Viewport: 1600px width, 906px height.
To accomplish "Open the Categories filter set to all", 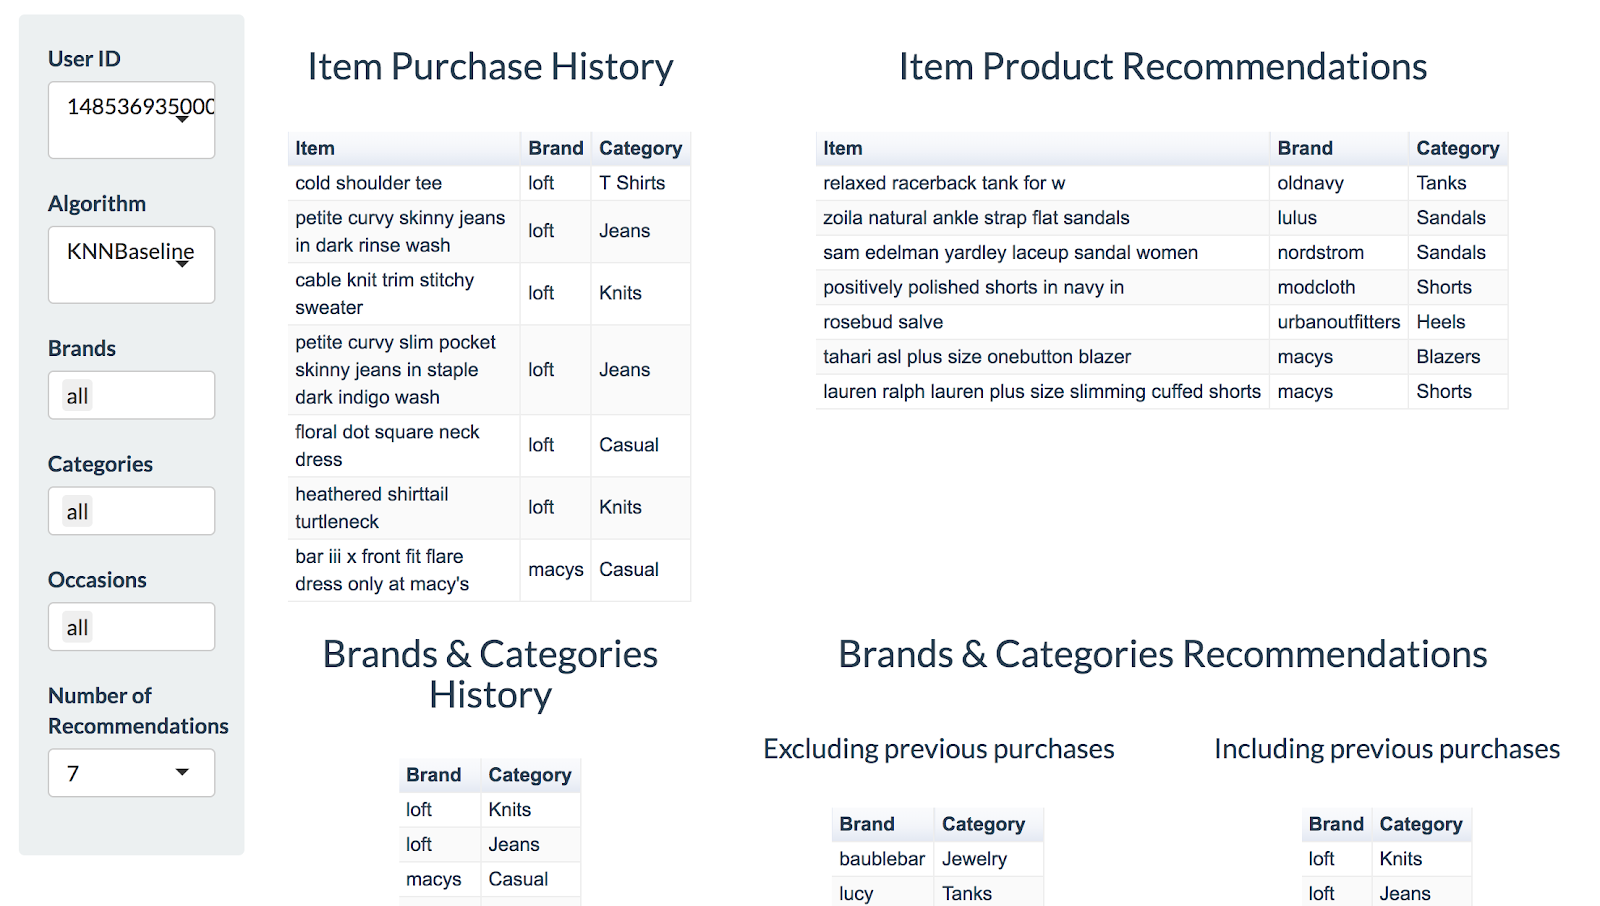I will 131,511.
